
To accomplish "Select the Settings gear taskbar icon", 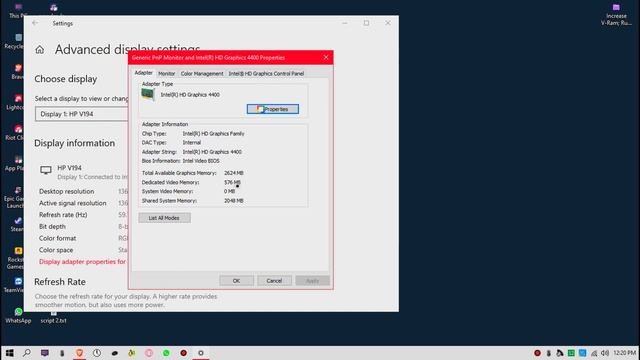I will point(201,353).
